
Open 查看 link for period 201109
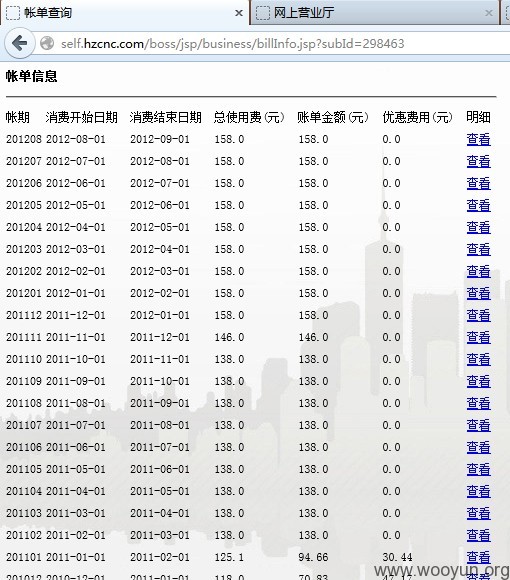pos(478,381)
